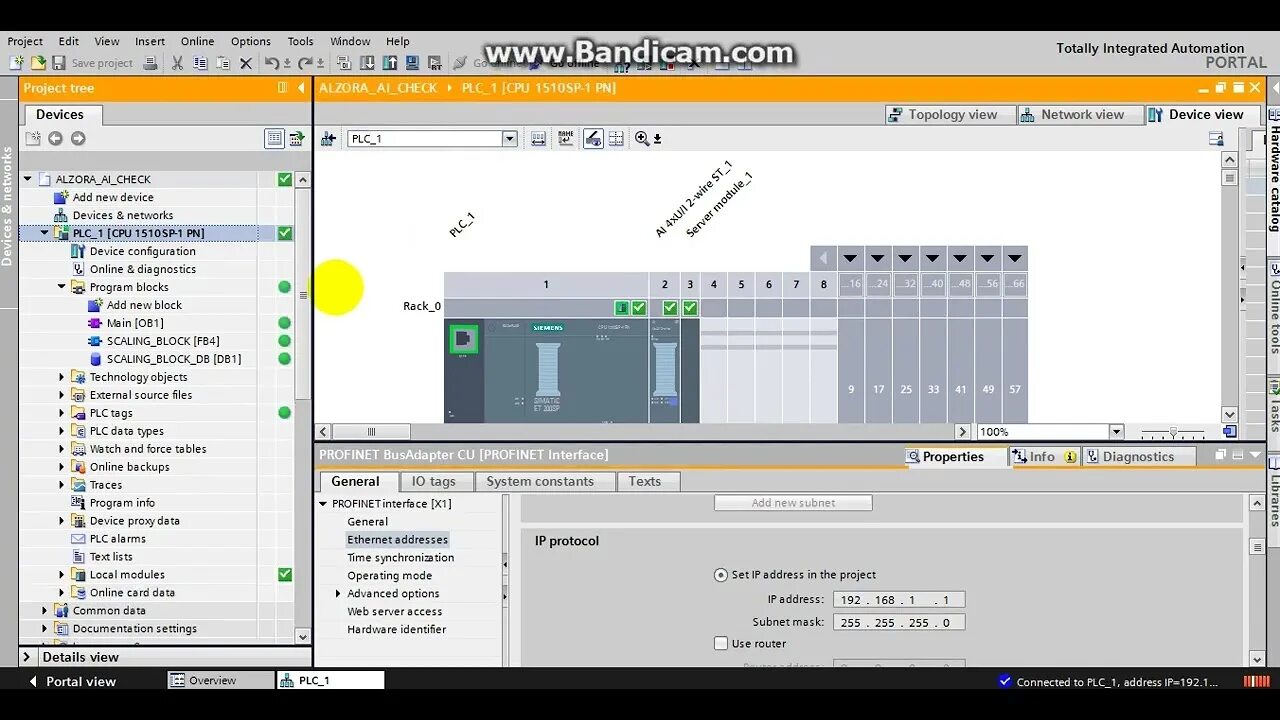
Task: Select Main [OB1] block in tree
Action: pos(135,323)
